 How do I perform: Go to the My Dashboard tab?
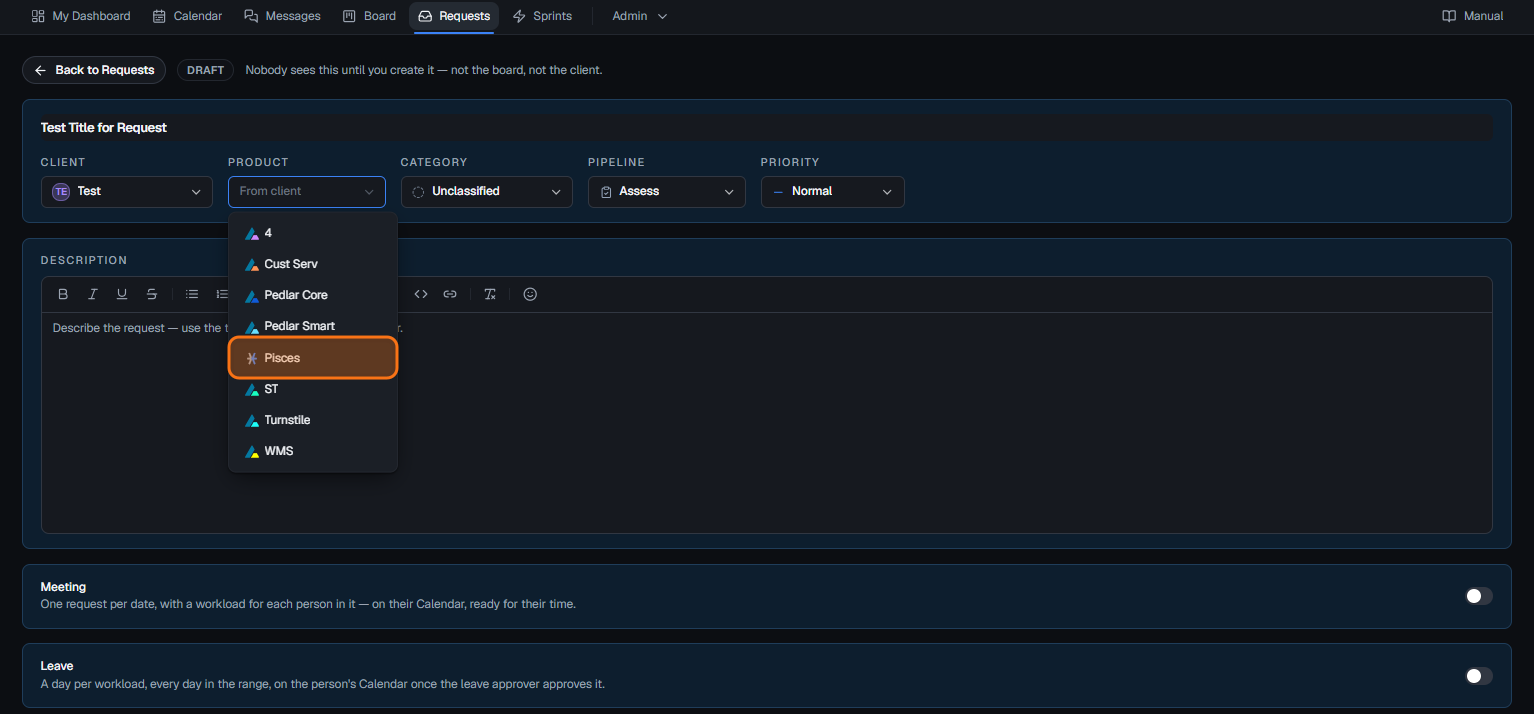click(81, 16)
